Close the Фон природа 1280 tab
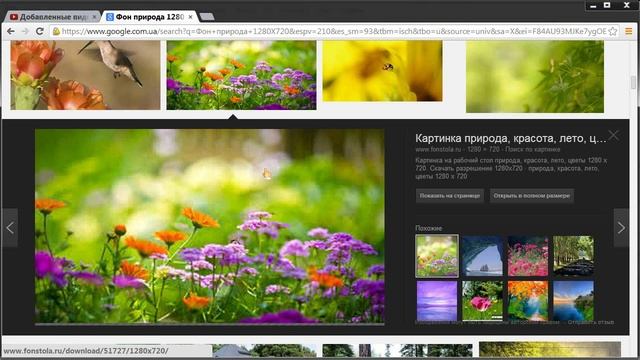This screenshot has height=360, width=640. (x=191, y=17)
